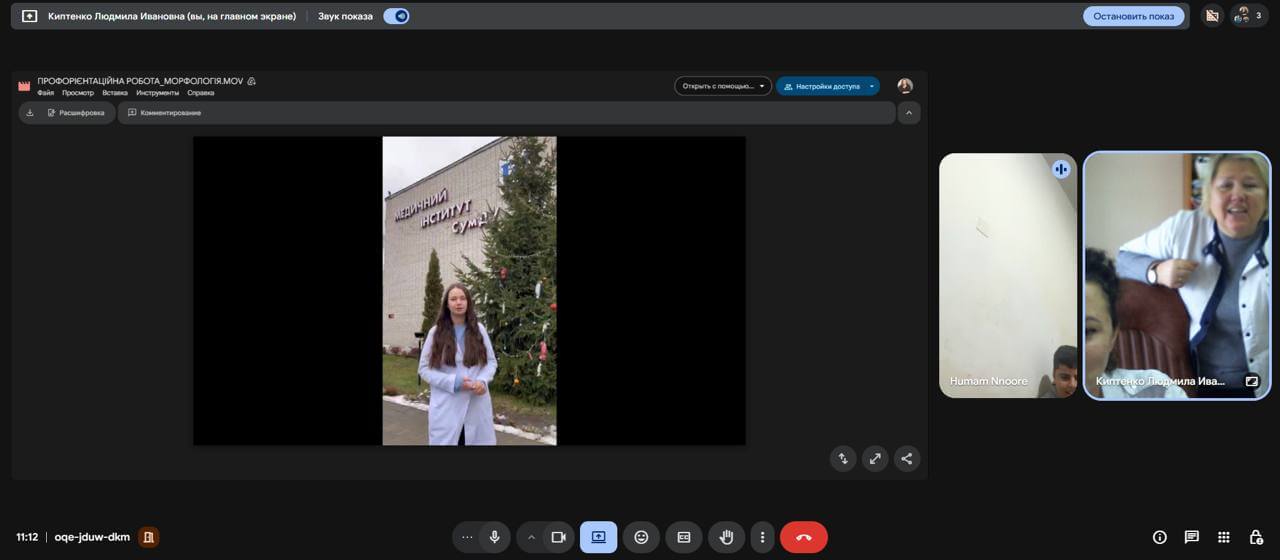Expand video settings arrow next to camera
The image size is (1280, 560).
point(531,537)
